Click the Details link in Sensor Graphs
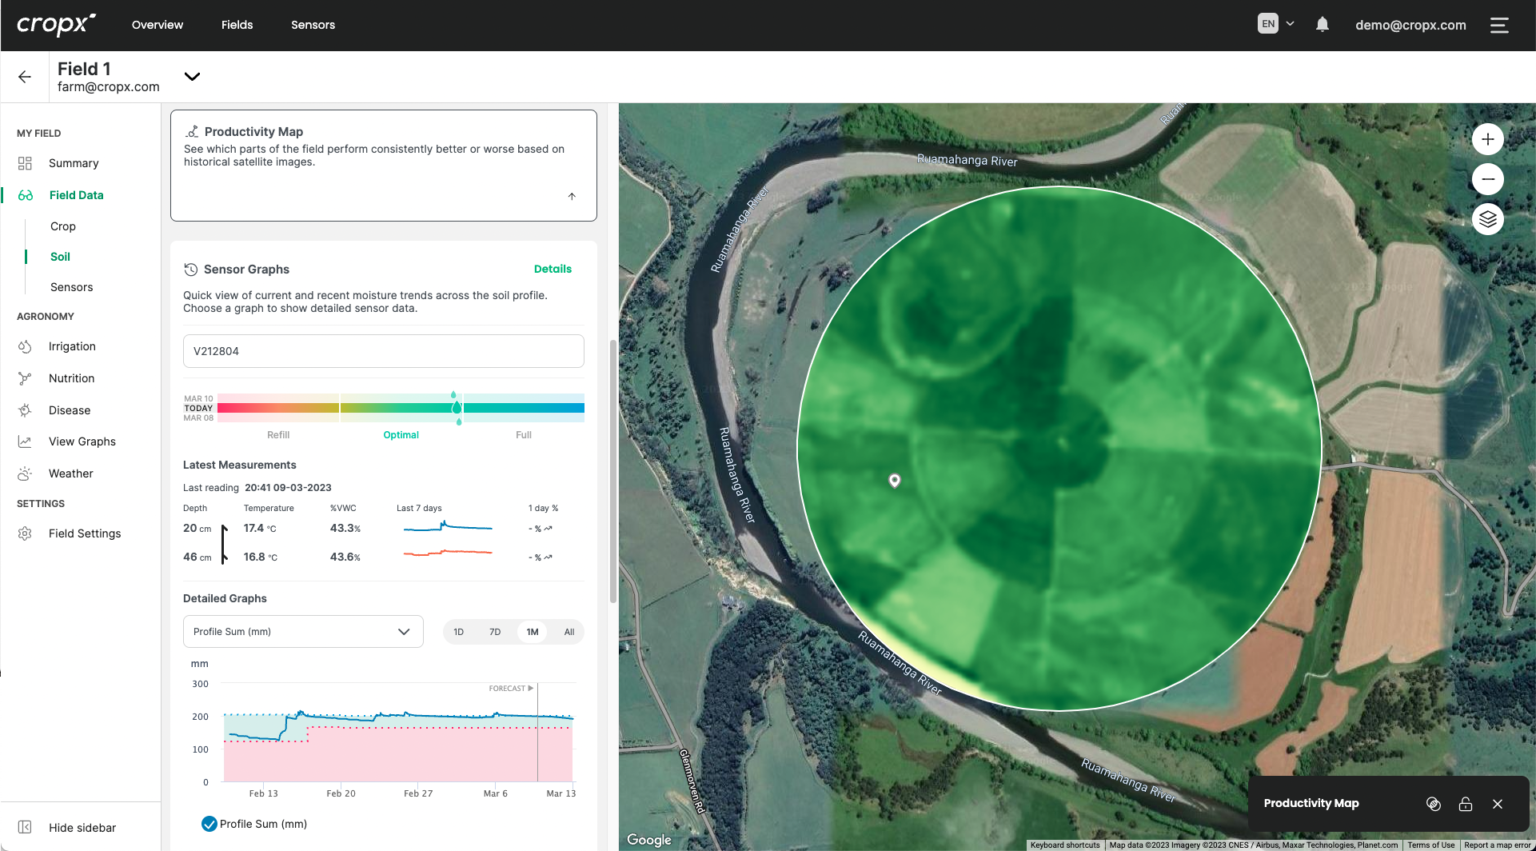This screenshot has width=1536, height=851. click(x=553, y=268)
